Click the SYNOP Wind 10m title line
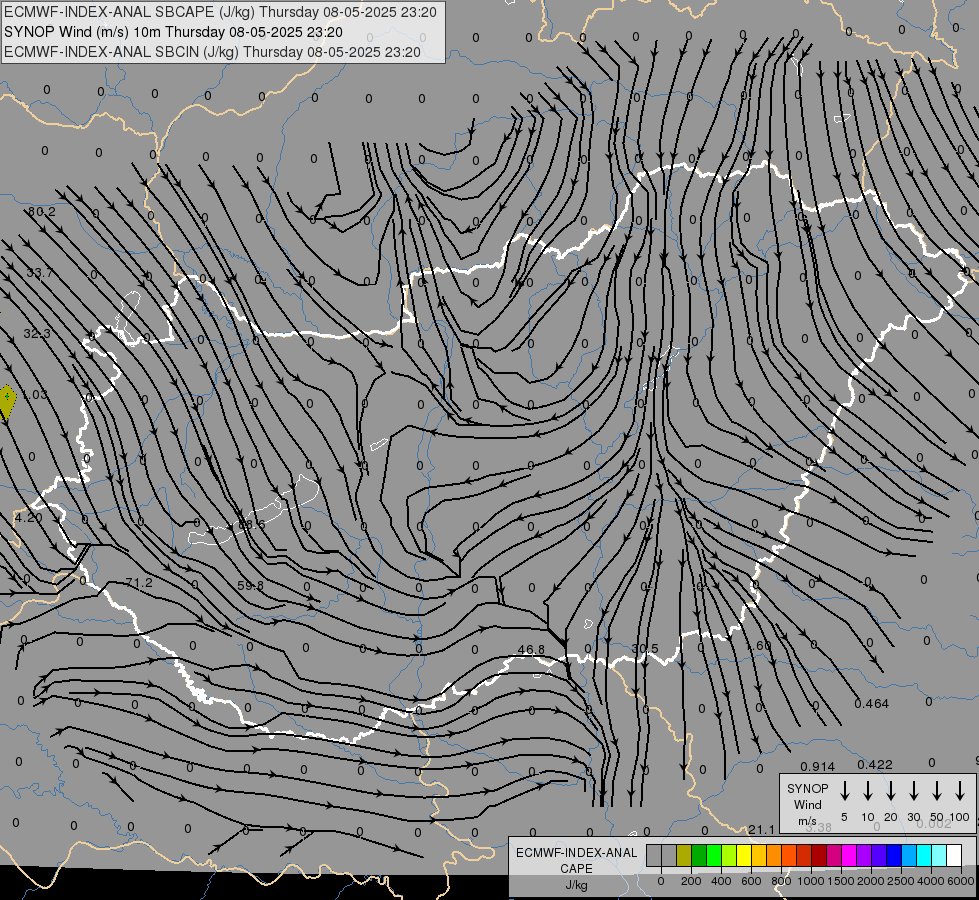The width and height of the screenshot is (979, 900). 173,32
